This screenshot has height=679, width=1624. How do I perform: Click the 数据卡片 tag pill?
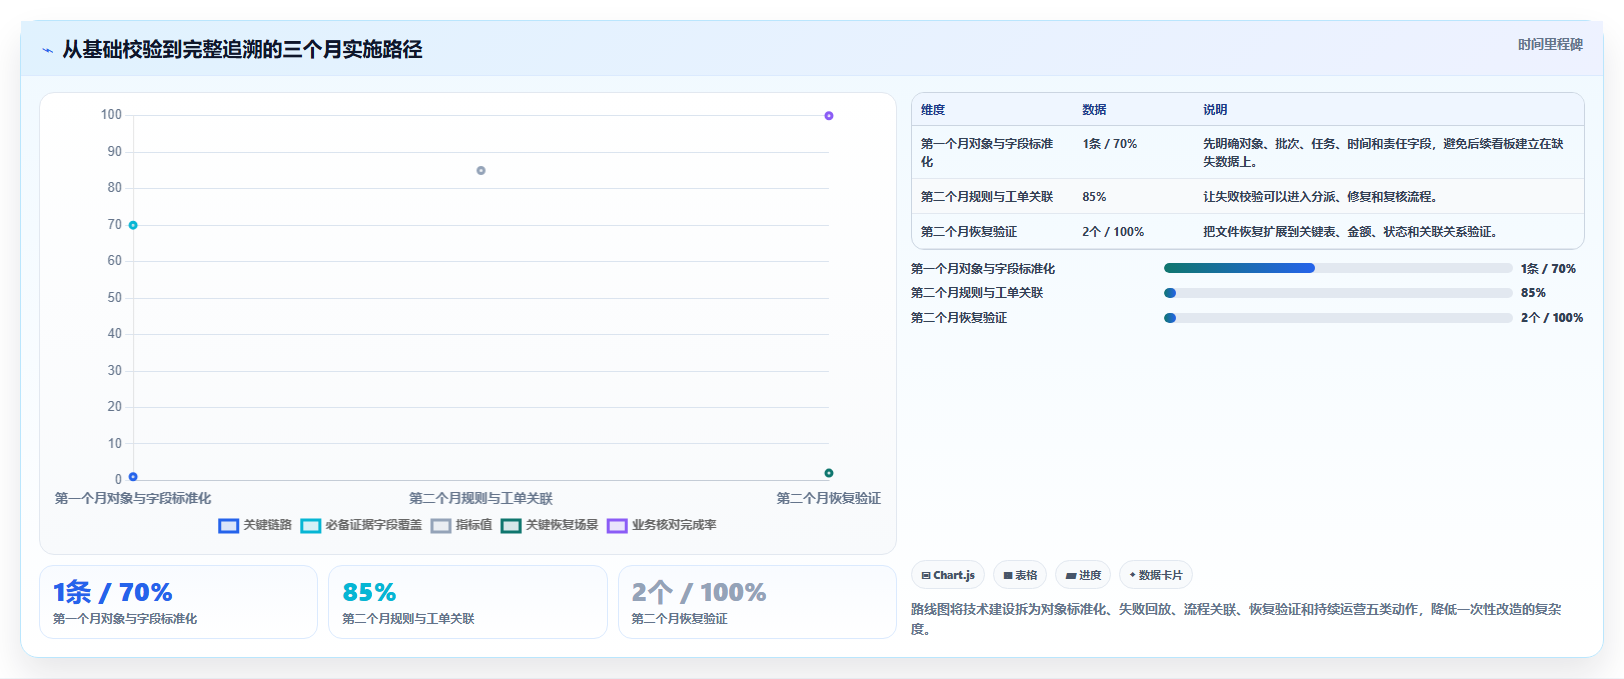coord(1156,575)
